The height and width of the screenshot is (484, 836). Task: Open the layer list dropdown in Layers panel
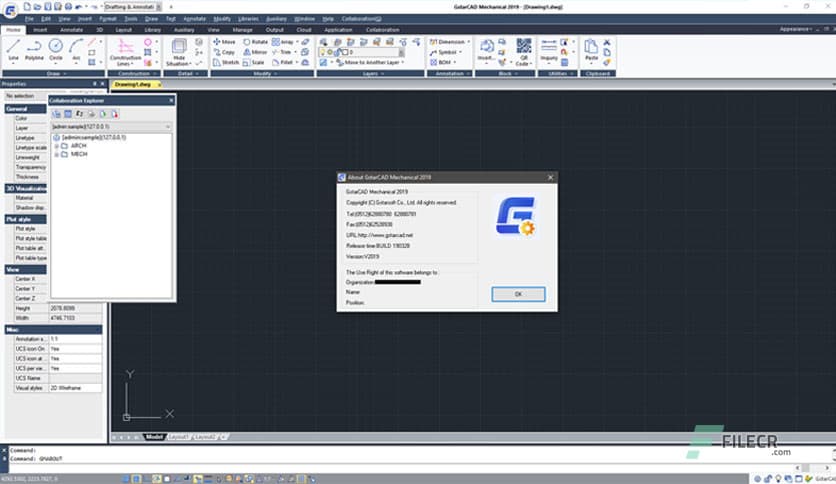tap(401, 52)
